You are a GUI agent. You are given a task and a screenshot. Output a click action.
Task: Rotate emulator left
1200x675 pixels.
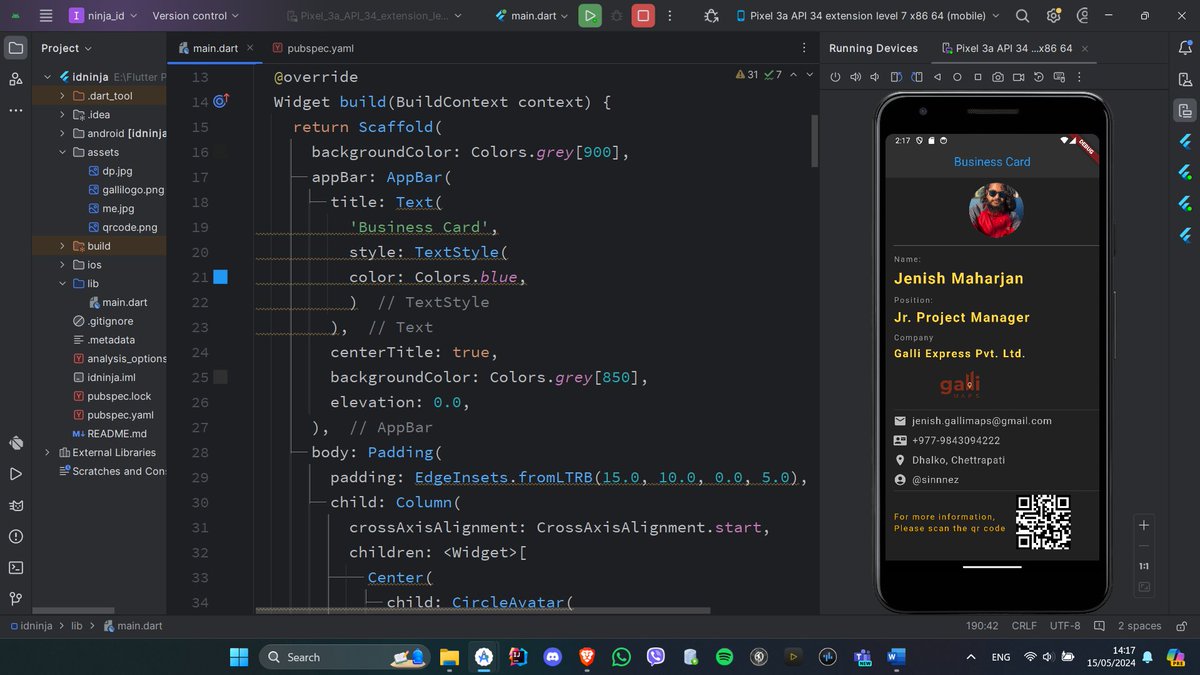click(896, 77)
